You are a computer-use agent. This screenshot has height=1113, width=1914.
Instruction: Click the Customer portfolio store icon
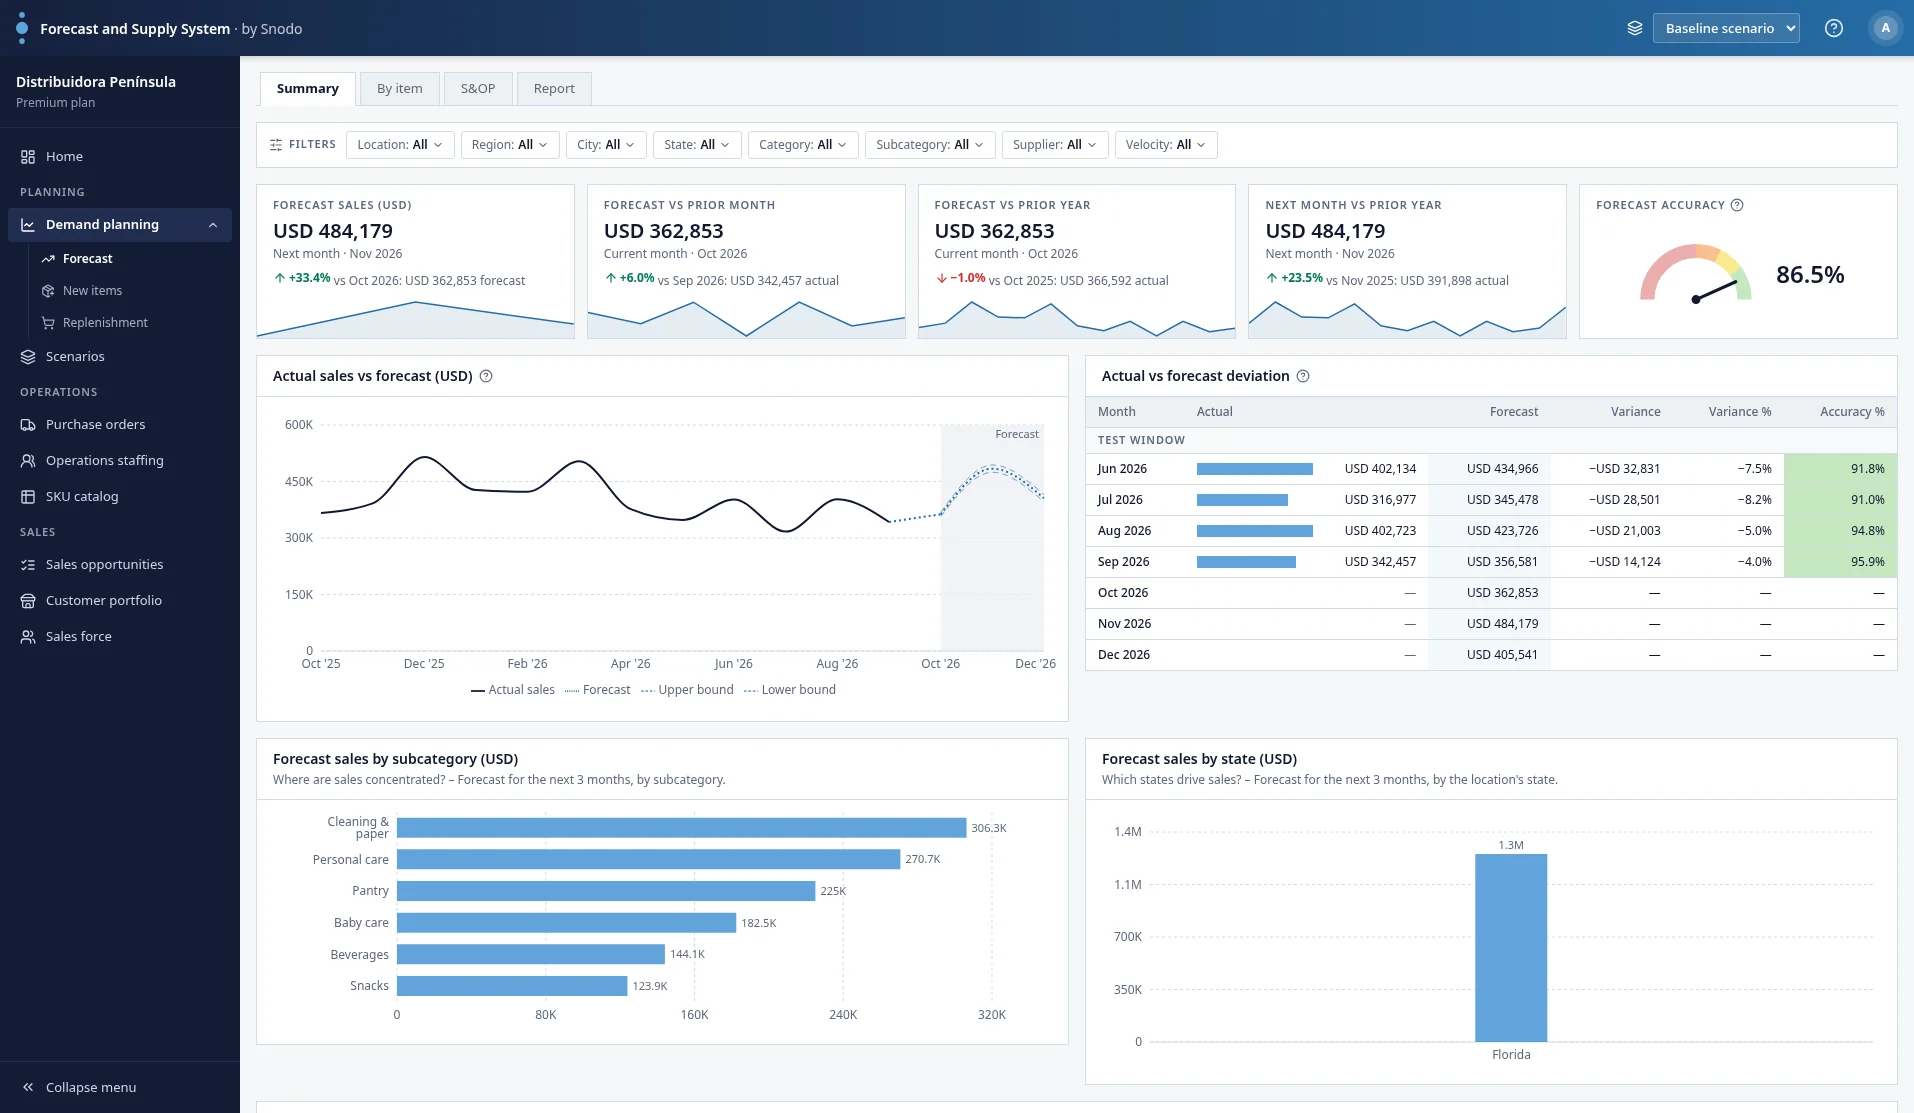click(x=28, y=601)
